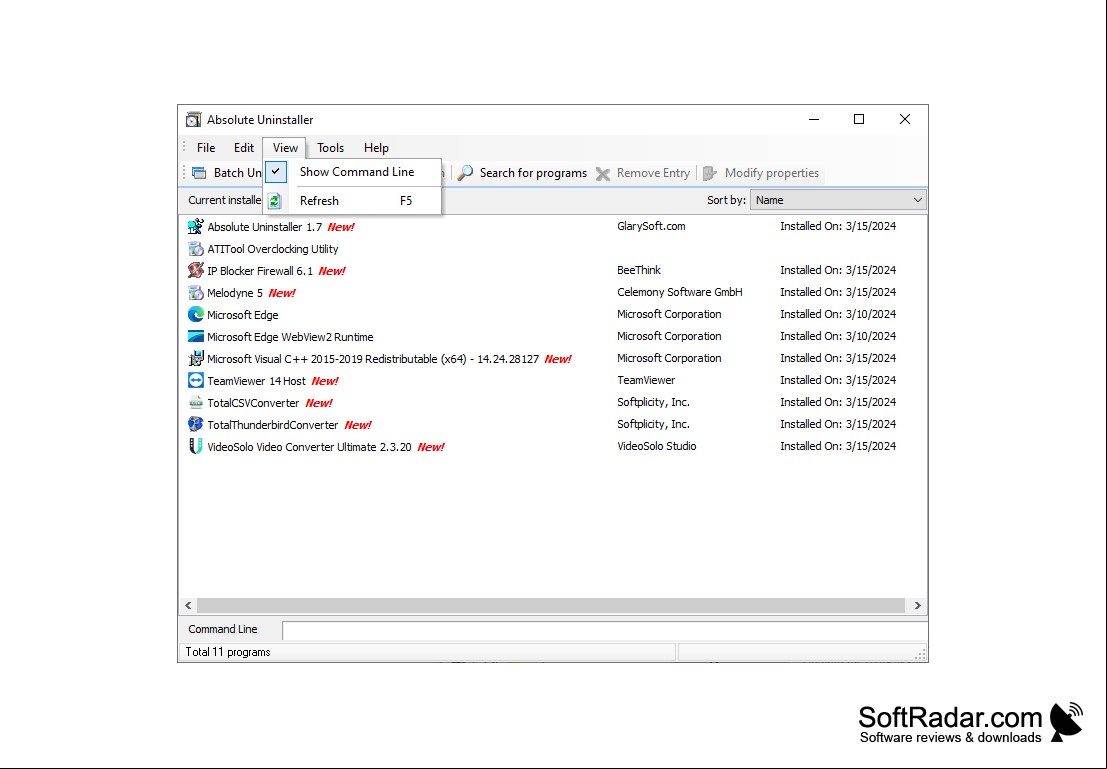Click Search for programs button label

click(x=533, y=173)
